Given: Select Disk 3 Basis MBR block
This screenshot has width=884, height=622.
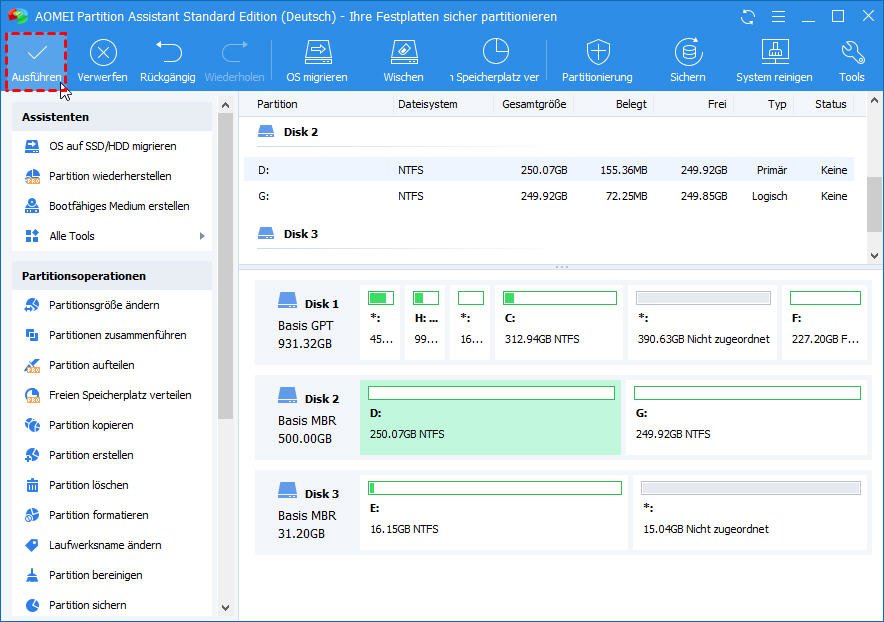Looking at the screenshot, I should click(308, 513).
